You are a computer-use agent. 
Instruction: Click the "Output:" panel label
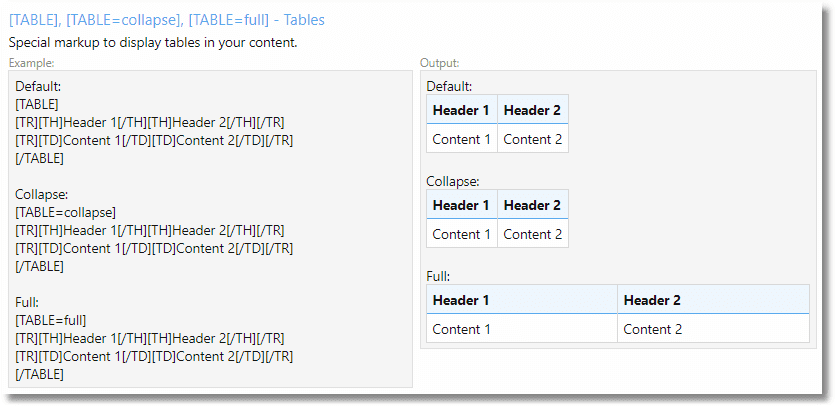[440, 63]
